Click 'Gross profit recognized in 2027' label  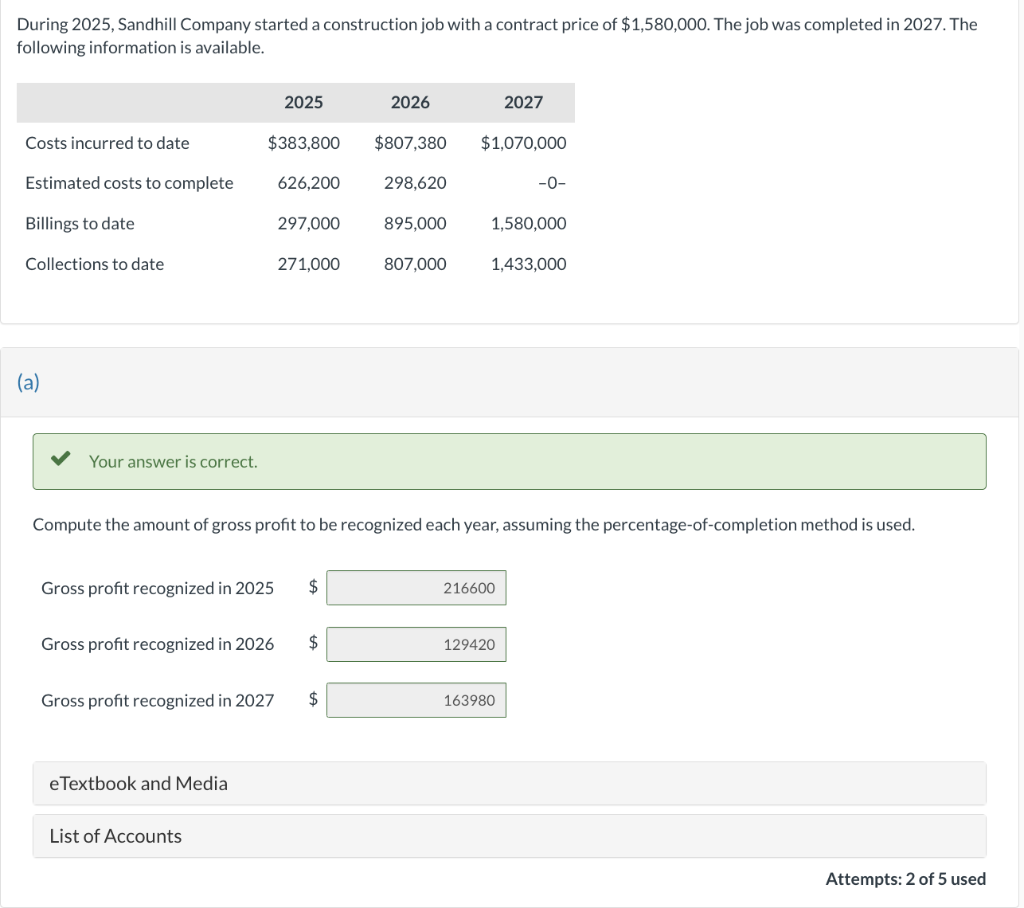coord(157,700)
